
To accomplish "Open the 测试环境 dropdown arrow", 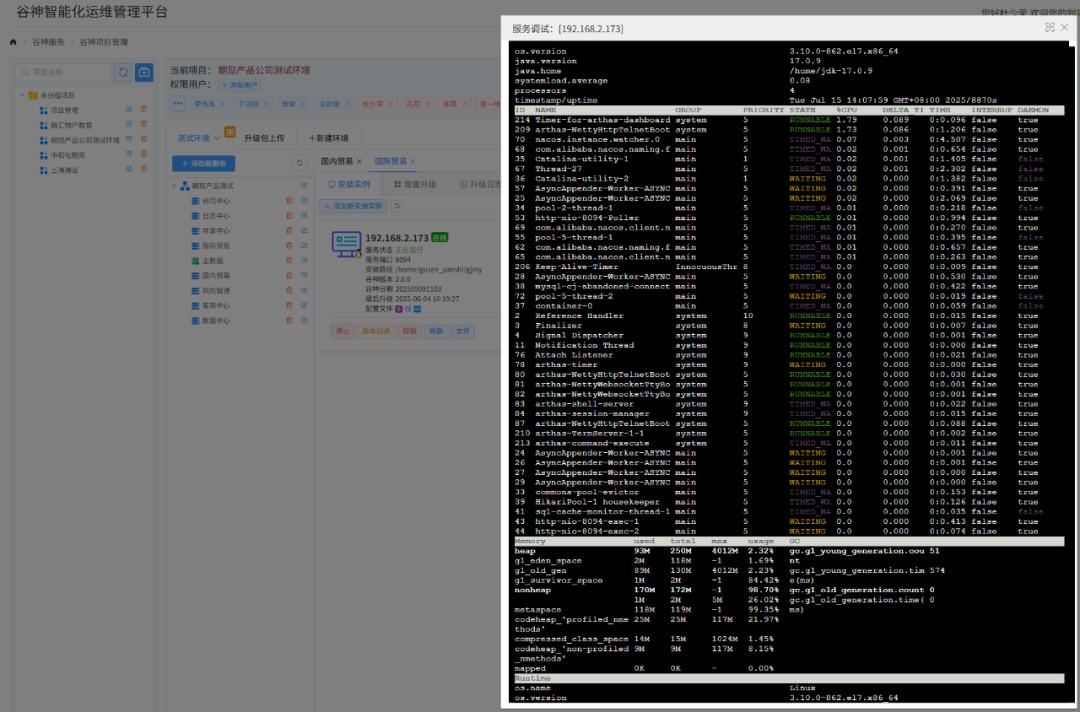I will [x=216, y=138].
